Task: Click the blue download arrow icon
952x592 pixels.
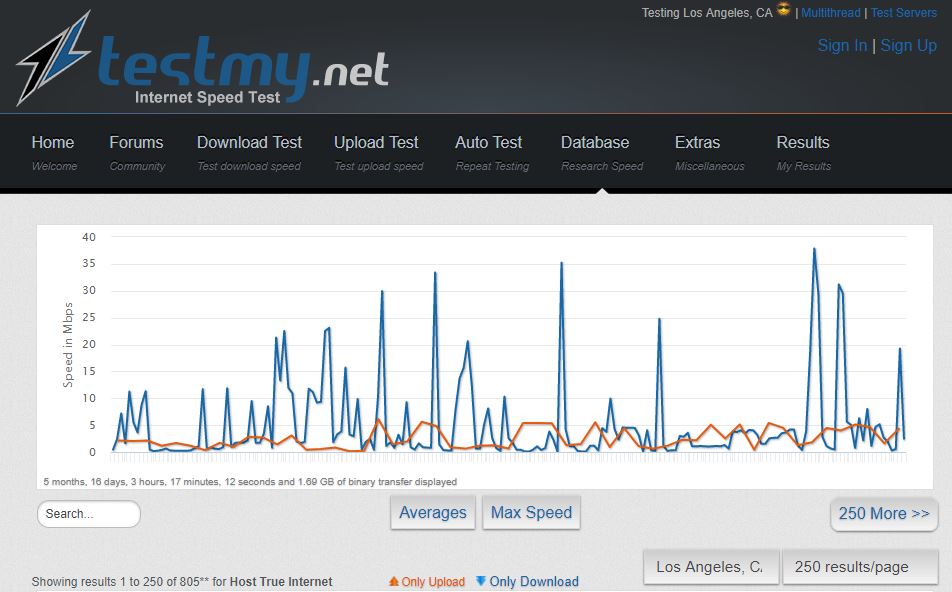Action: coord(481,580)
